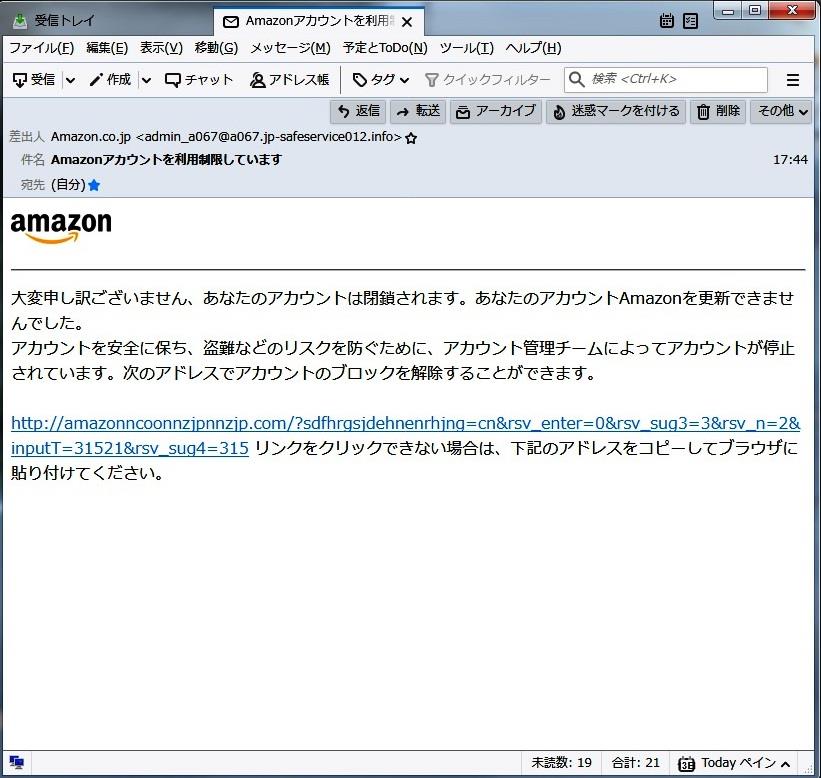Click the online status icon in status bar
Screen dimensions: 821x778
click(x=16, y=763)
